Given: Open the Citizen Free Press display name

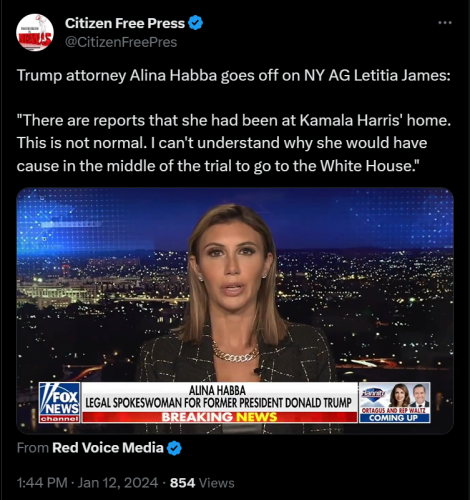Looking at the screenshot, I should point(125,23).
